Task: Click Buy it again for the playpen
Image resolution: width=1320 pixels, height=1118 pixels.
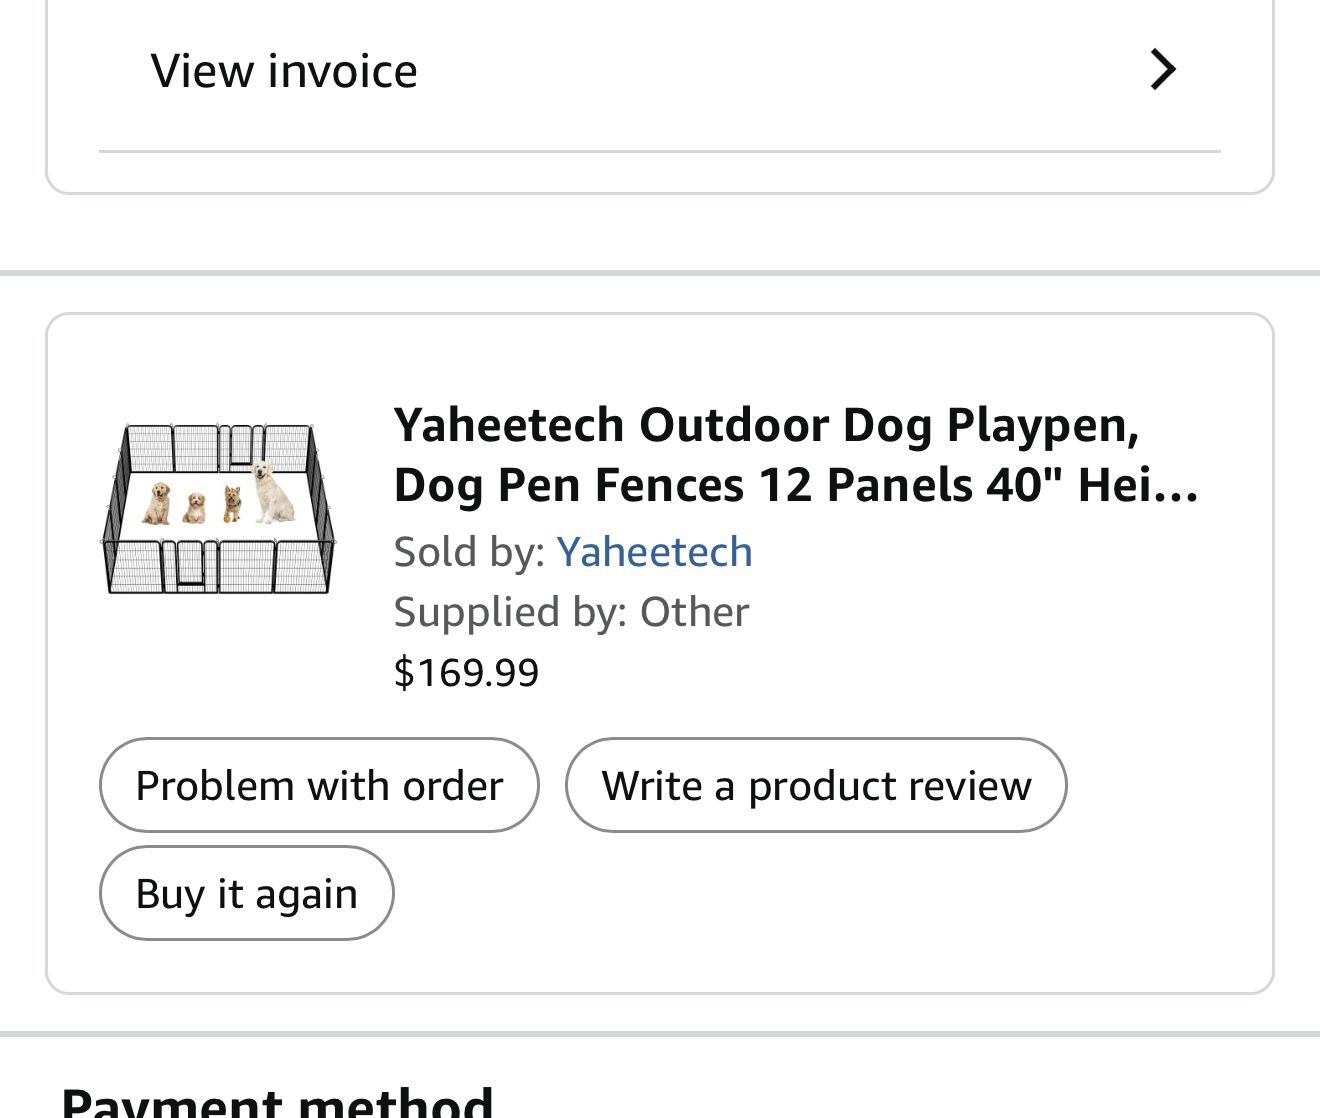Action: click(x=246, y=893)
